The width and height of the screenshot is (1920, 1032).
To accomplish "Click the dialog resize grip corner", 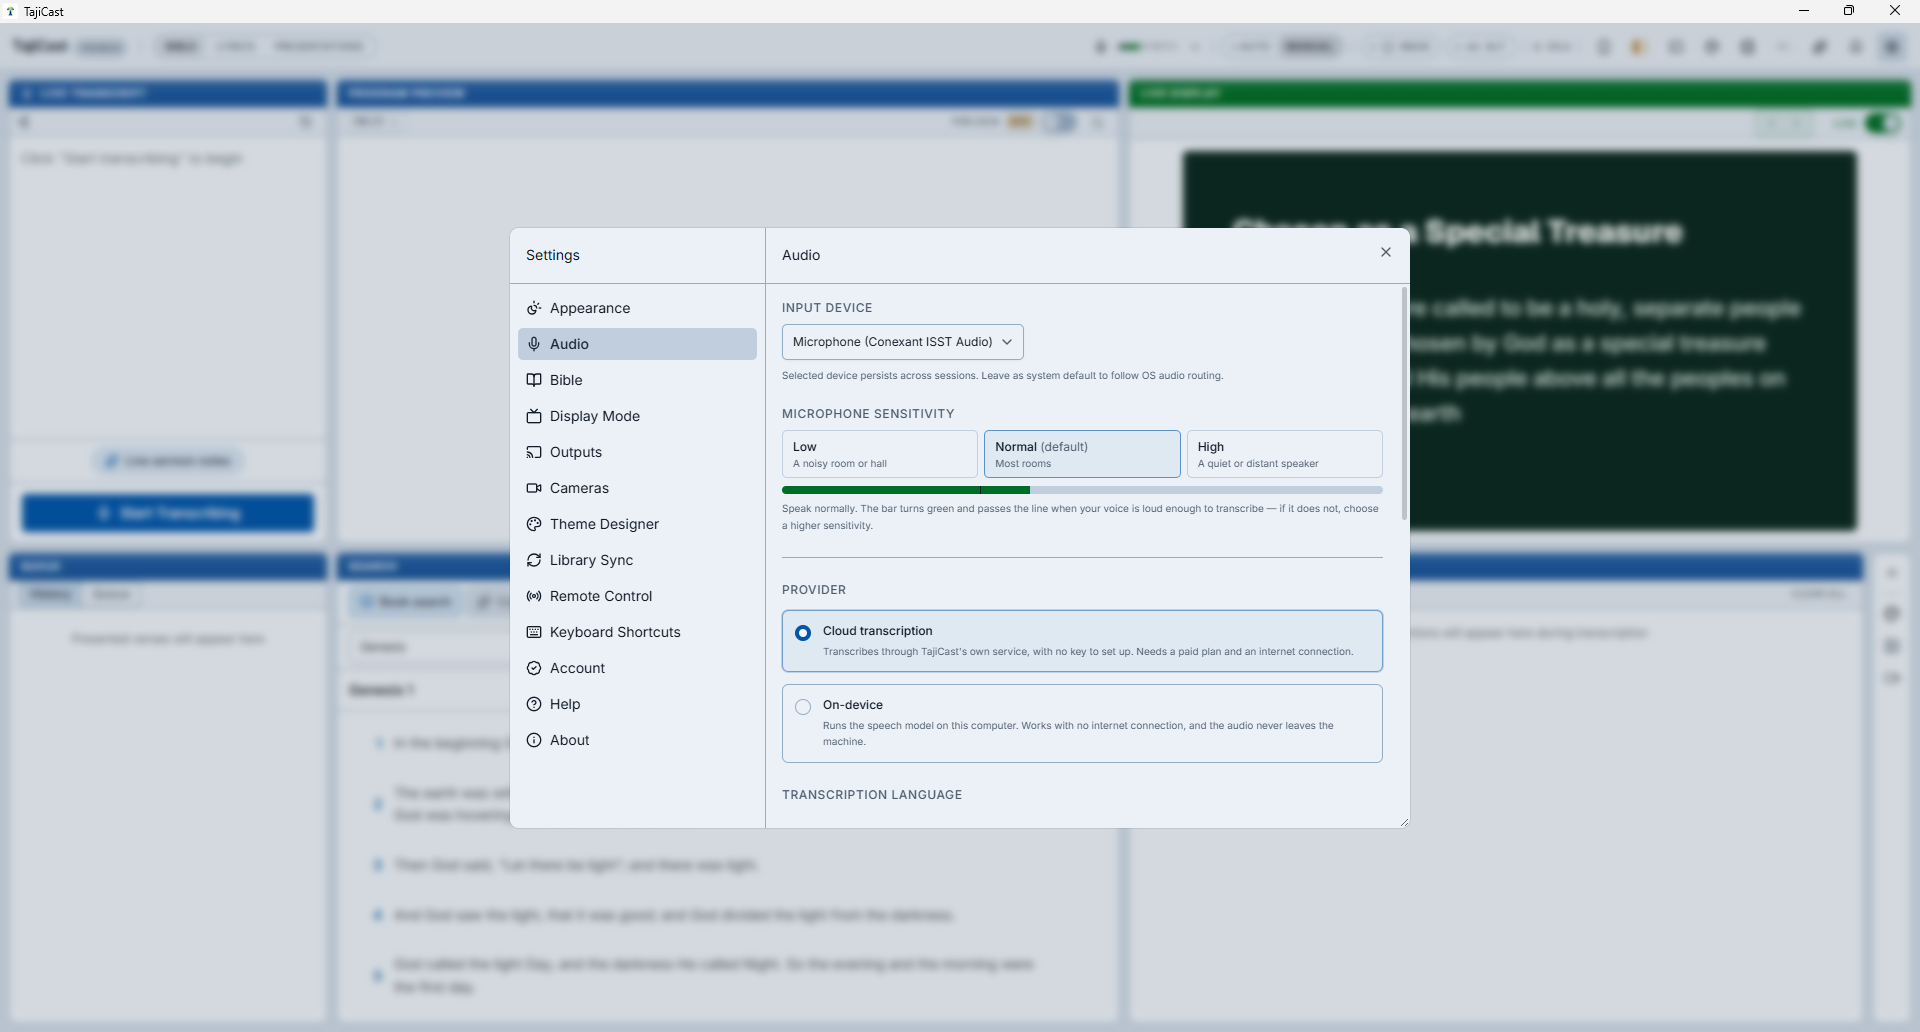I will tap(1404, 822).
